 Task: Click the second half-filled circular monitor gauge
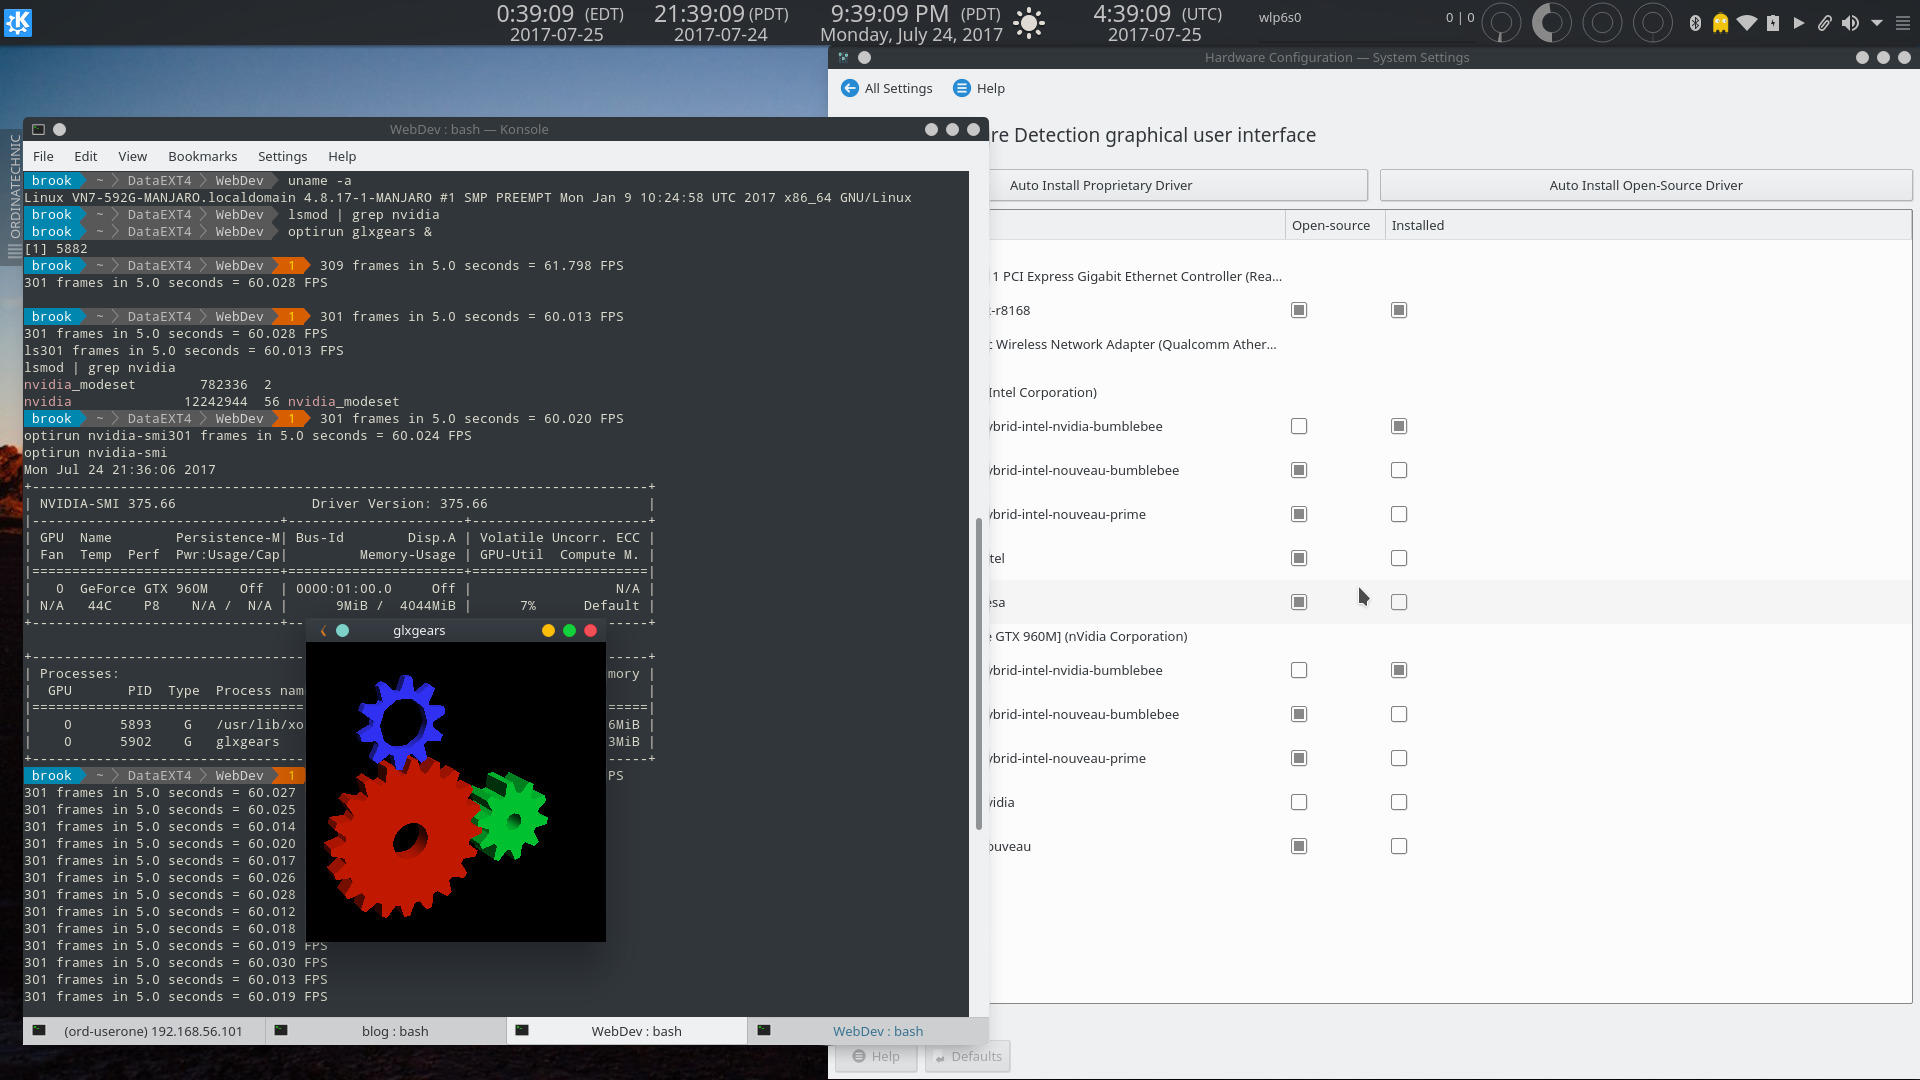[1551, 22]
